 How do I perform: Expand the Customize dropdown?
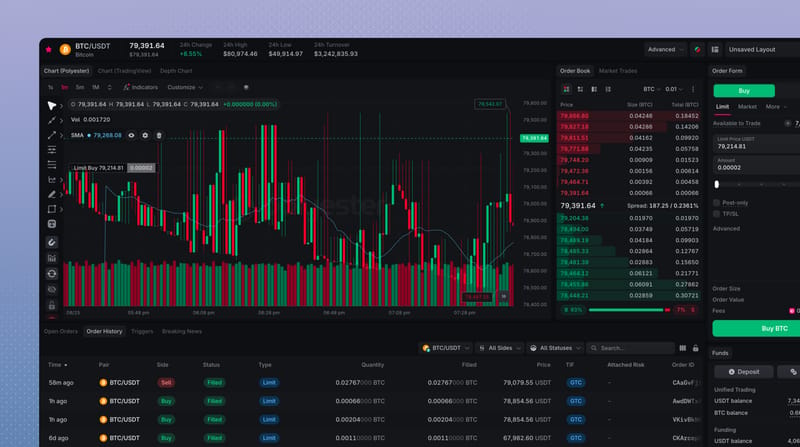pyautogui.click(x=185, y=87)
